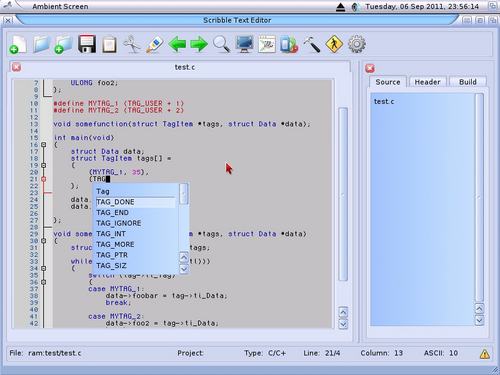Close the test.c document tab

pos(17,67)
